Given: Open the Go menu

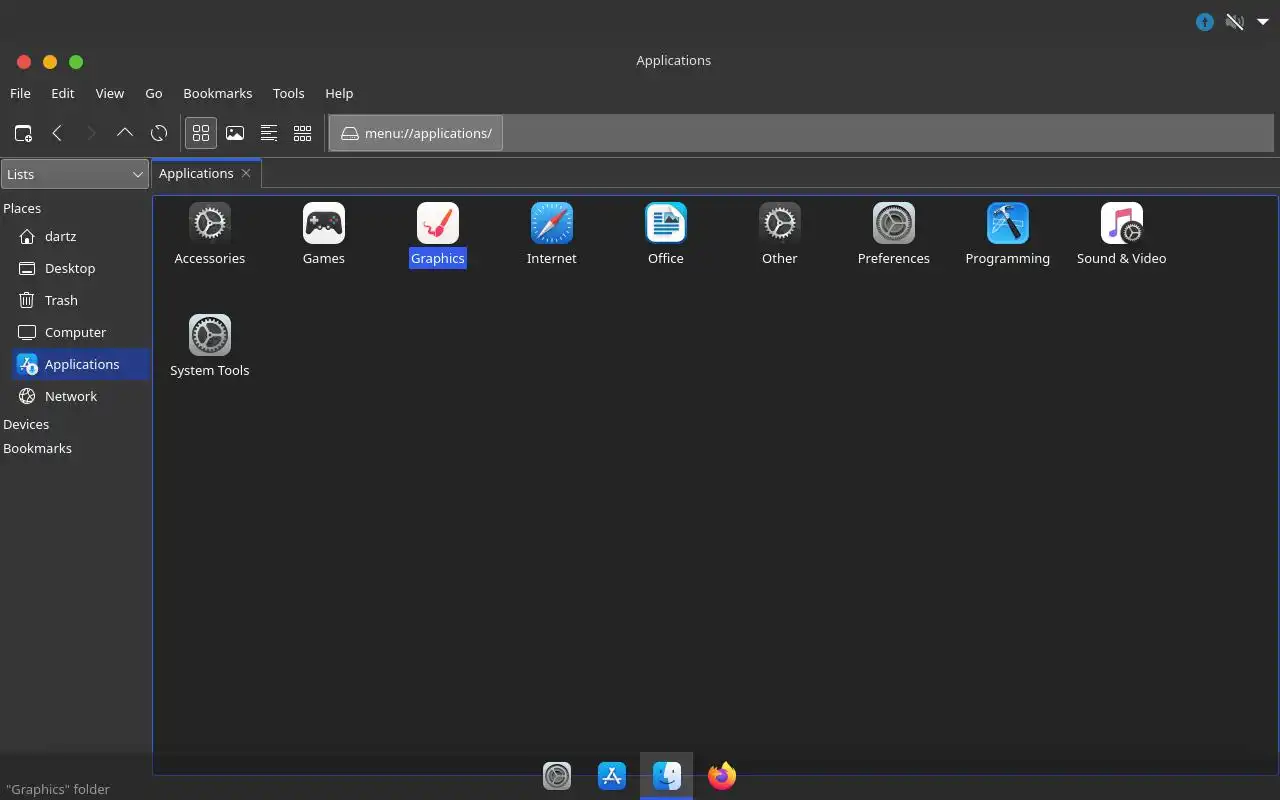Looking at the screenshot, I should (154, 93).
